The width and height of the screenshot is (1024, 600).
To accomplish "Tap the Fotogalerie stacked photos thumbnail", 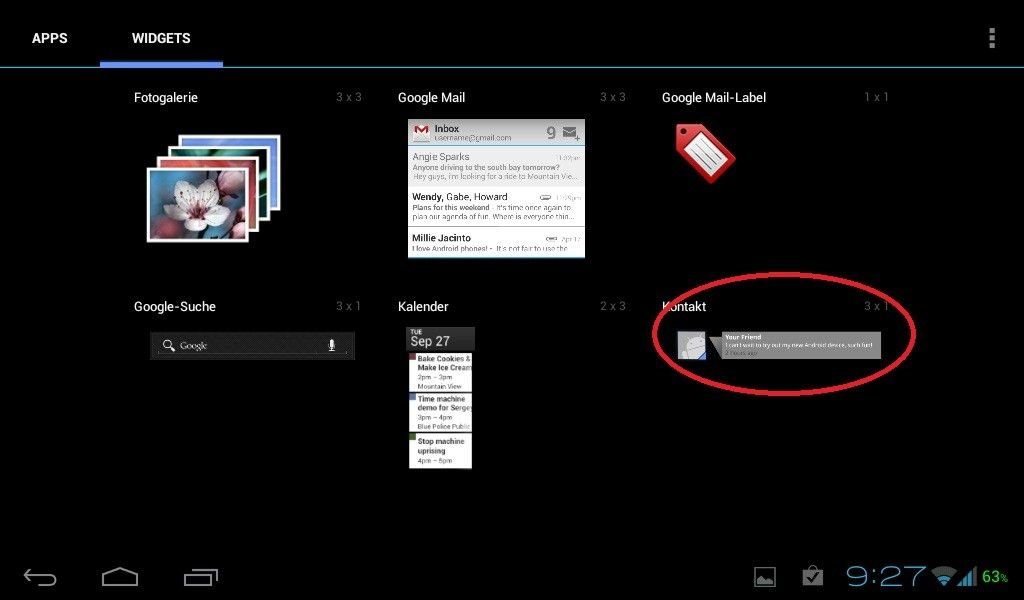I will tap(214, 188).
